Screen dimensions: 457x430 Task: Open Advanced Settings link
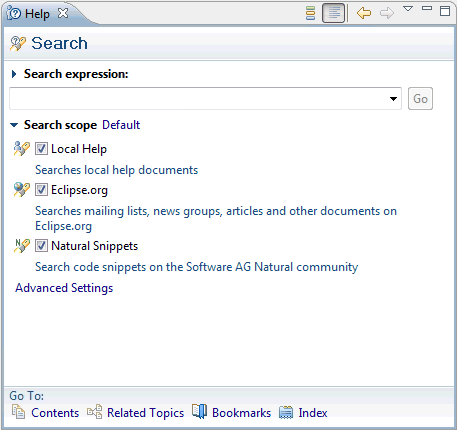[x=64, y=288]
